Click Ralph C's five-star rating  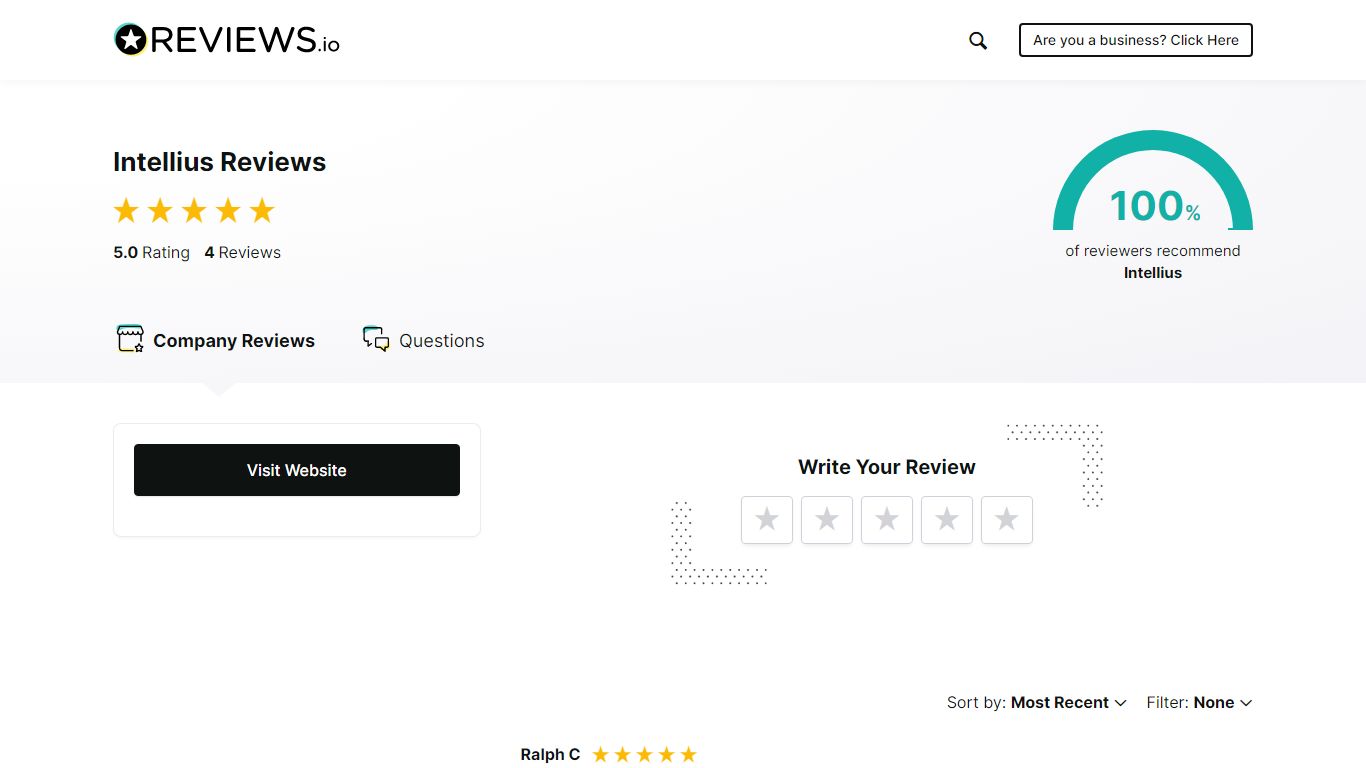click(645, 755)
